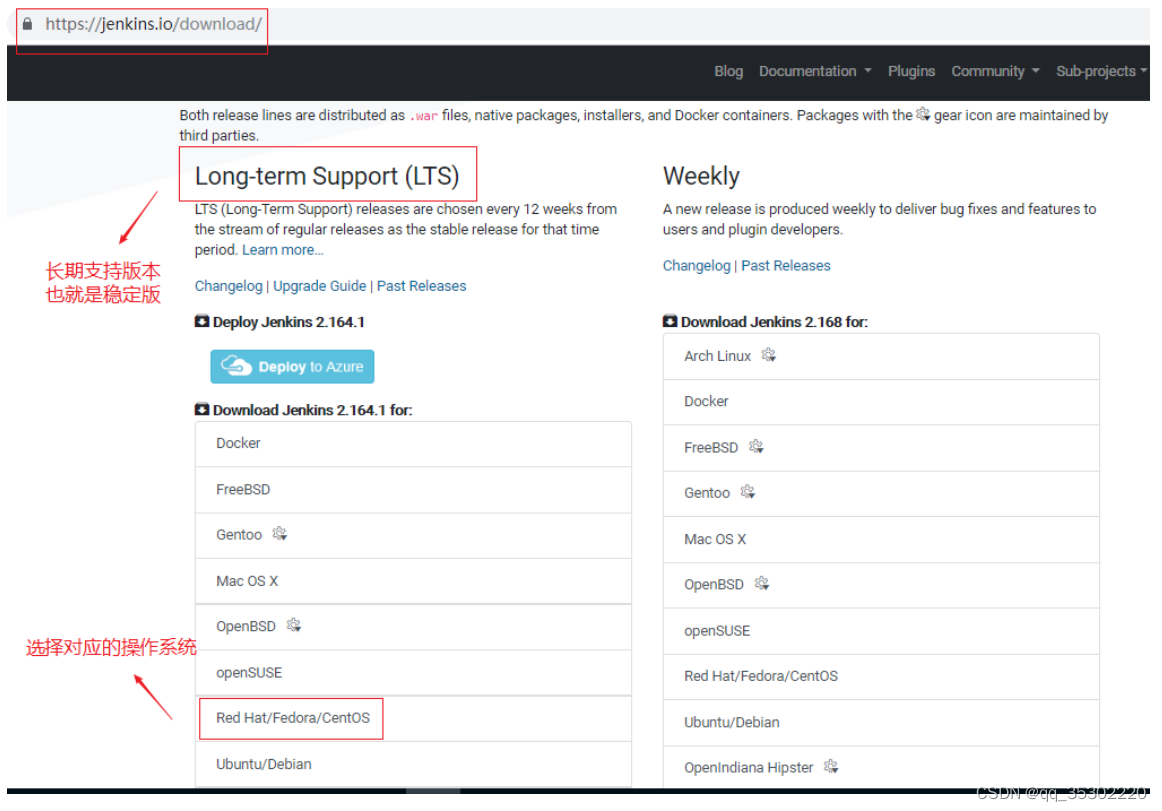Click gear icon next to LTS Gentoo

tap(279, 534)
